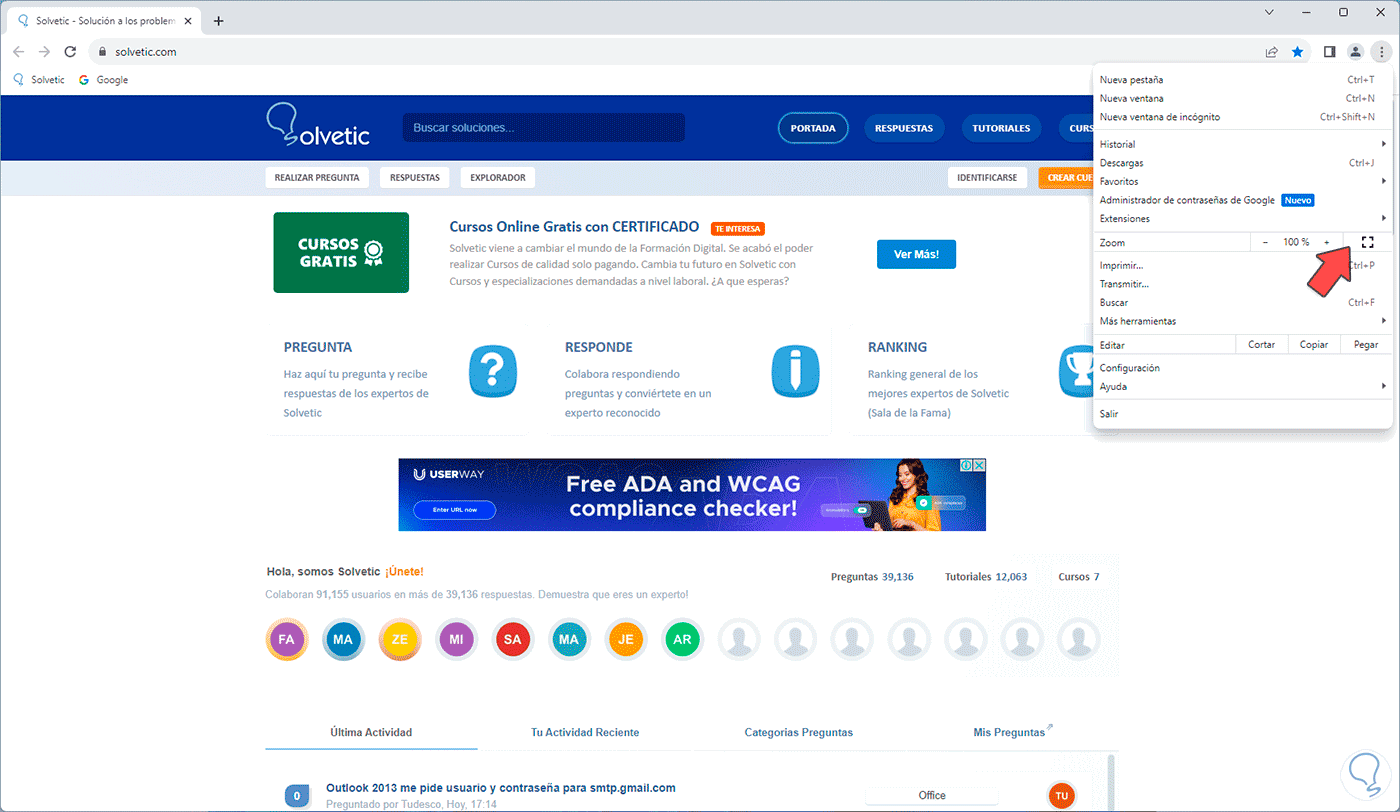1400x812 pixels.
Task: Click the three-dot Chrome menu icon
Action: [x=1380, y=52]
